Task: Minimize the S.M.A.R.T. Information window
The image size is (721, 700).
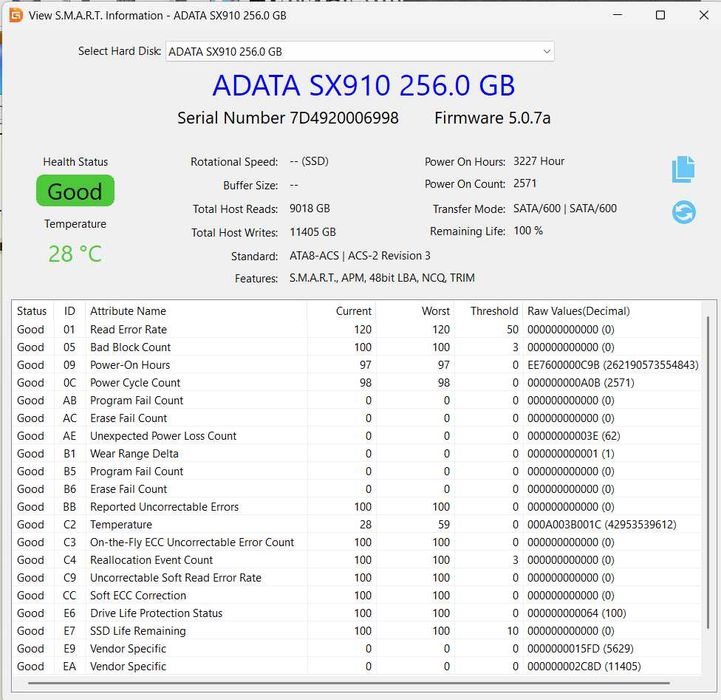Action: coord(618,15)
